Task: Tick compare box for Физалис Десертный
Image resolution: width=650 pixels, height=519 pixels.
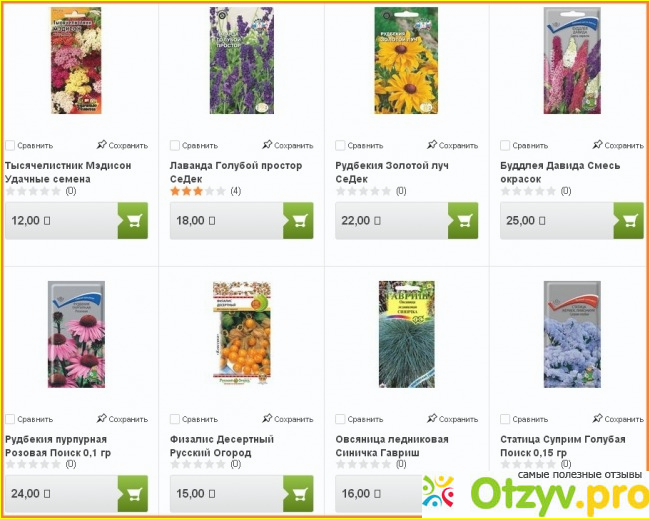Action: click(175, 419)
